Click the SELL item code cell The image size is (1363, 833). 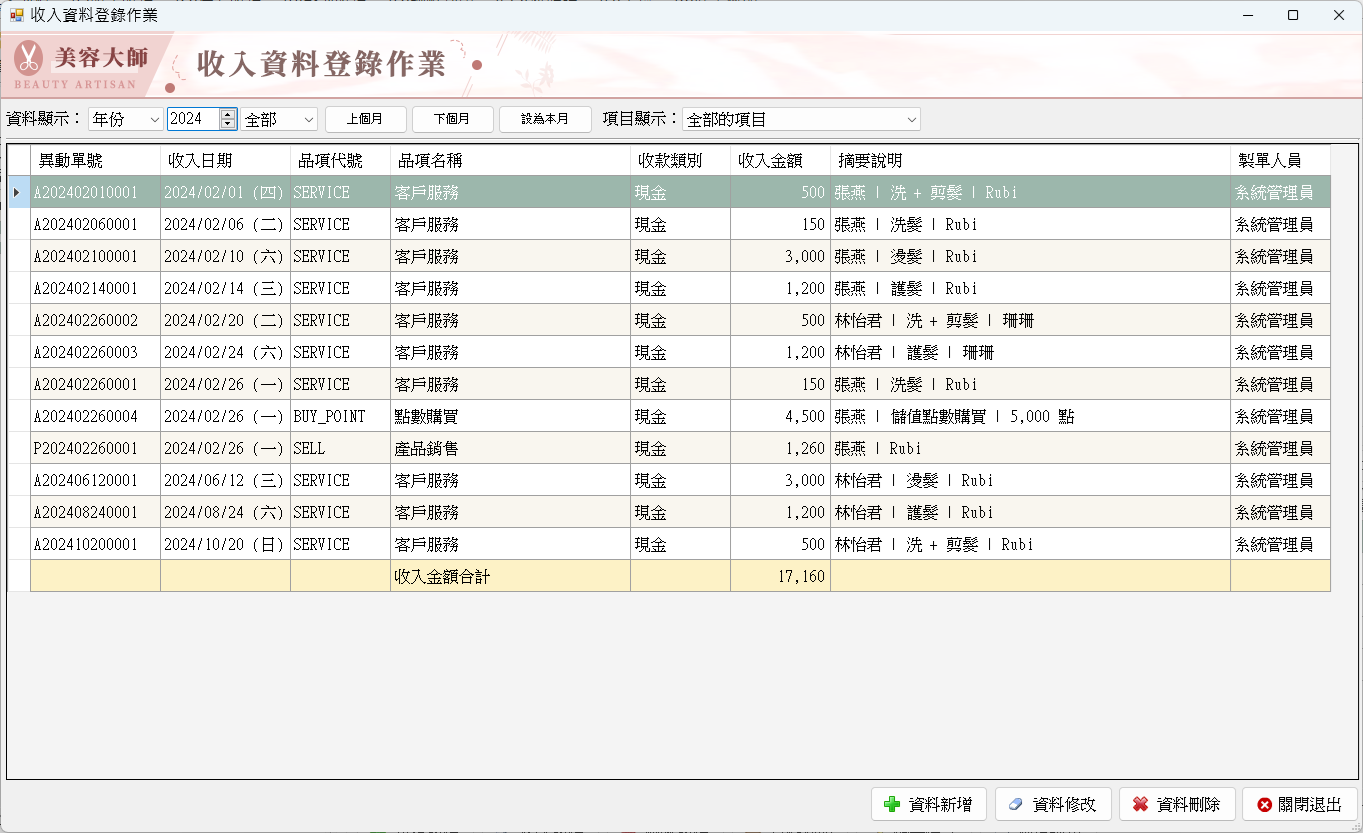[340, 448]
